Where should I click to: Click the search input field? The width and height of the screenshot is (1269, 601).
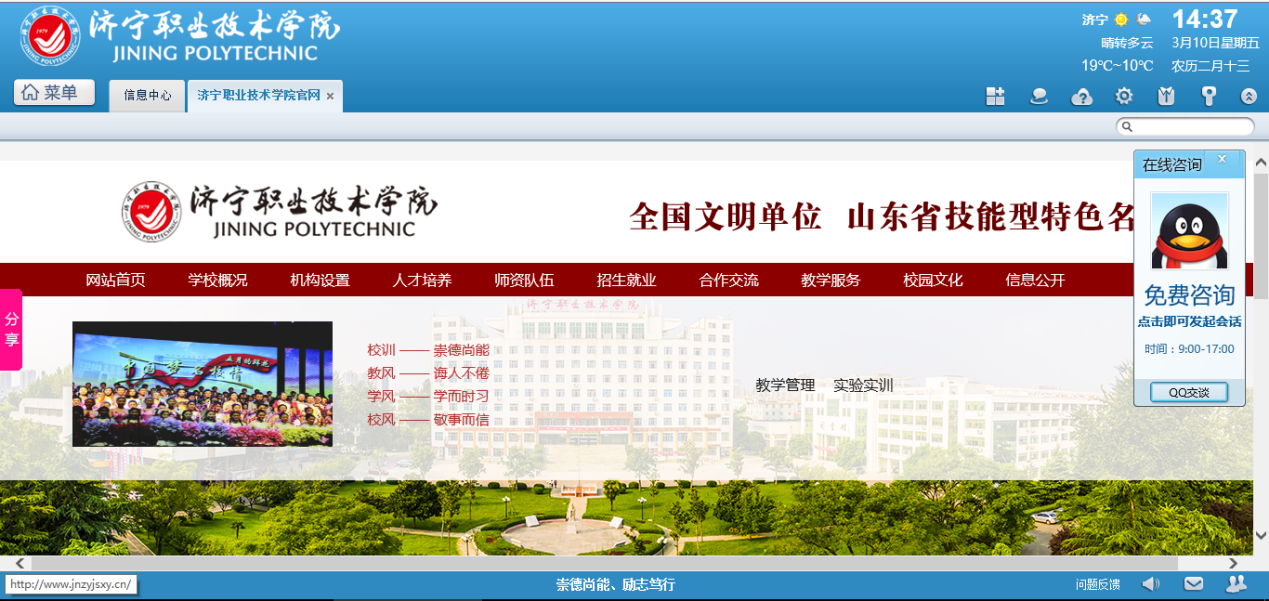pyautogui.click(x=1192, y=127)
